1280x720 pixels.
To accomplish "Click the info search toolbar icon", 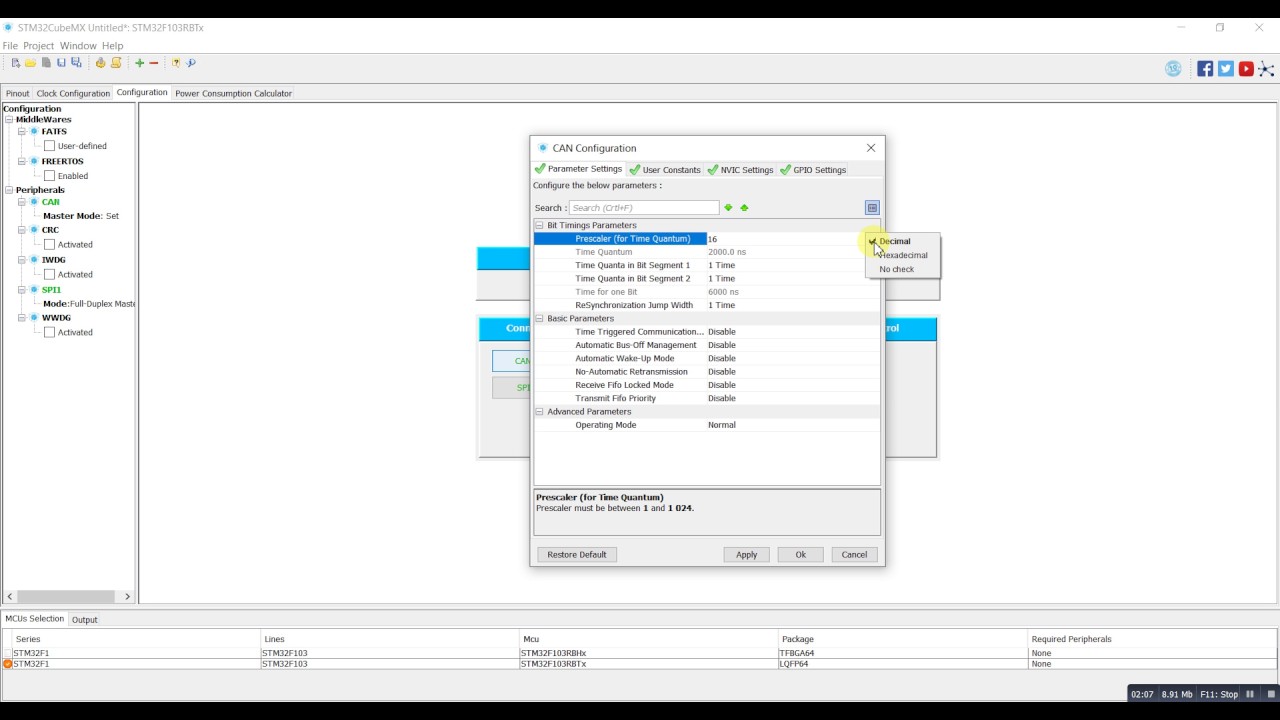I will pos(191,63).
